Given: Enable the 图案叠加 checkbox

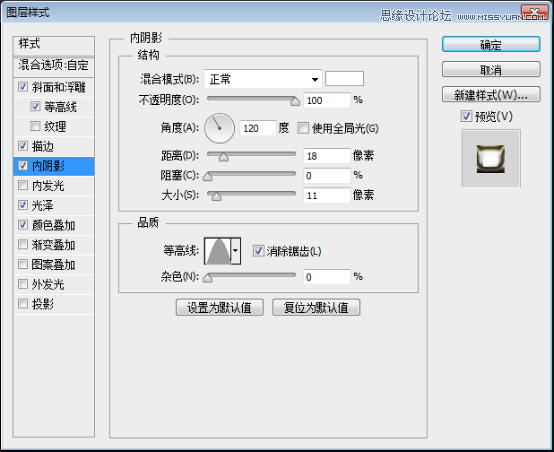Looking at the screenshot, I should point(23,264).
